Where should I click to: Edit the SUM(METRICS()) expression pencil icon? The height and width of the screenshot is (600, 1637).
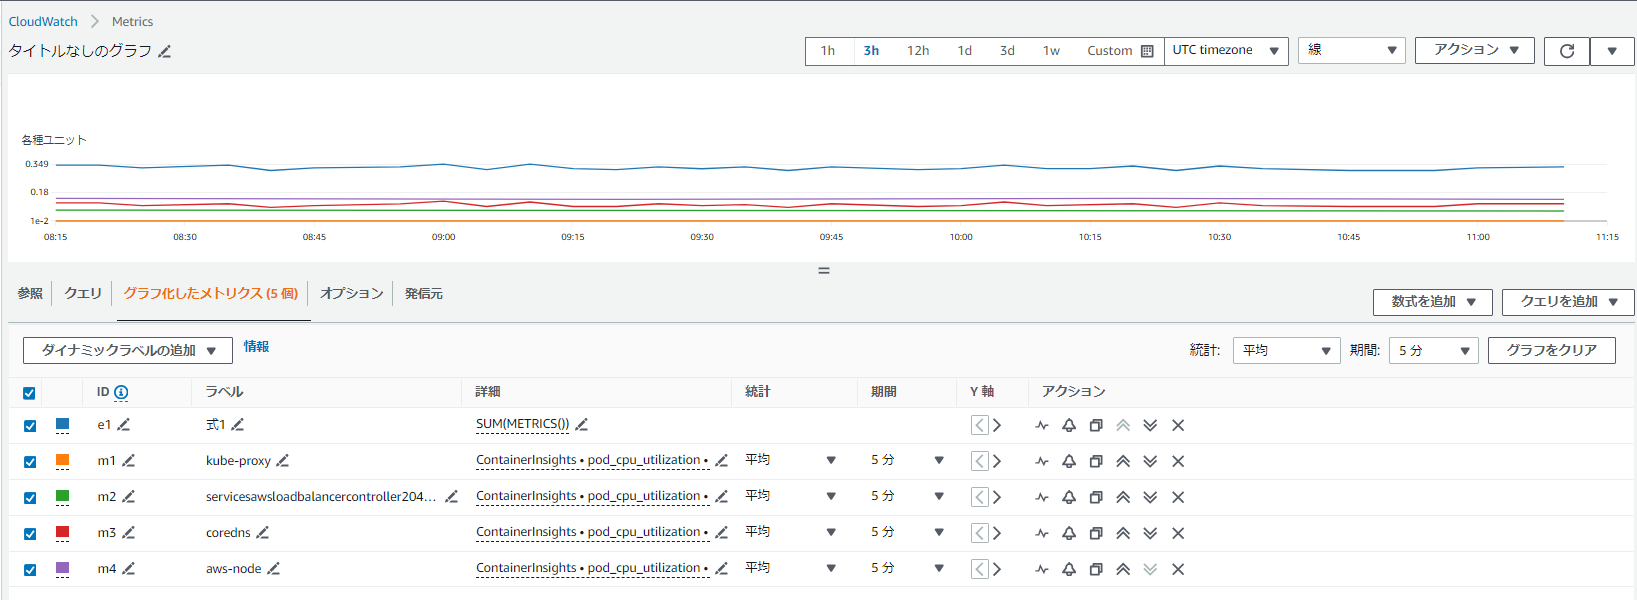click(x=582, y=424)
